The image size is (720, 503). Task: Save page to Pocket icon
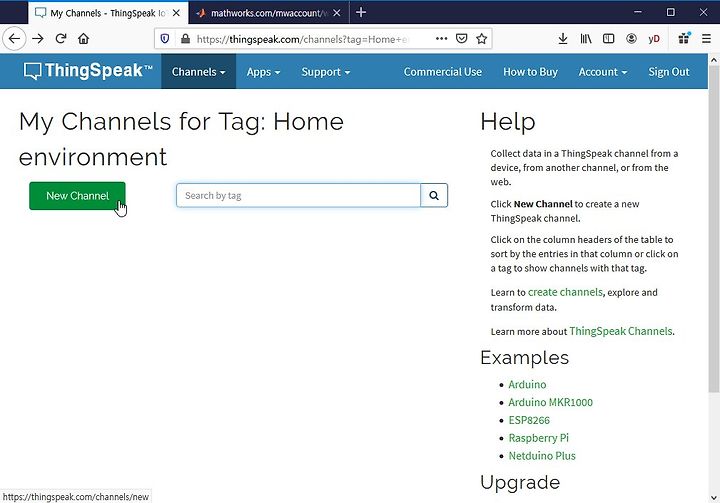[x=461, y=39]
